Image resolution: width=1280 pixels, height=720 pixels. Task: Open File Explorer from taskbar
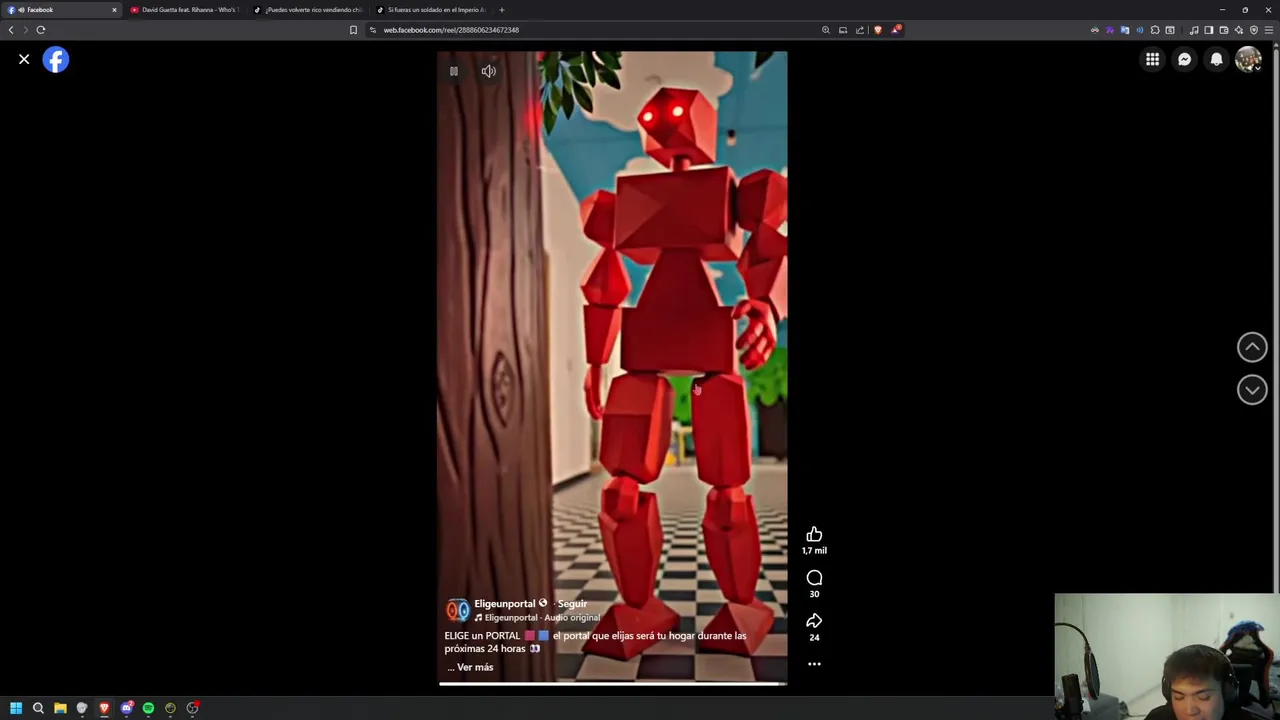point(60,708)
